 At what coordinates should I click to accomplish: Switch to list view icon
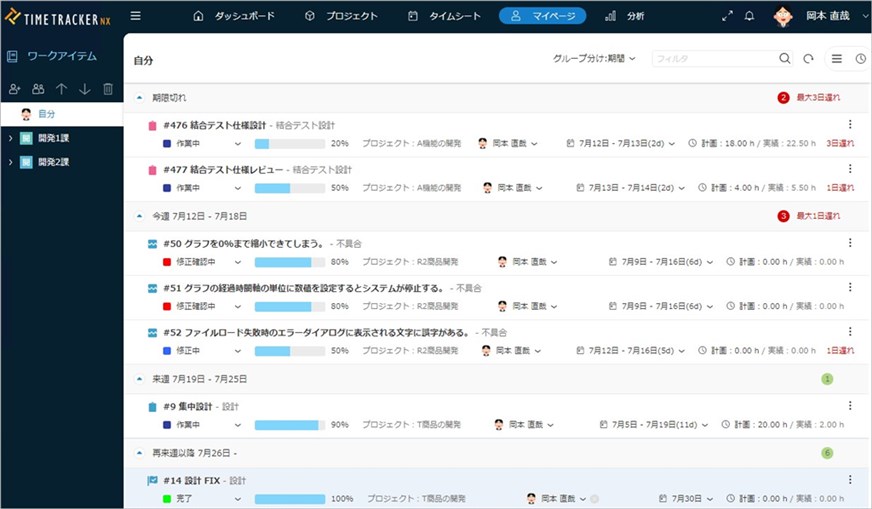point(836,58)
